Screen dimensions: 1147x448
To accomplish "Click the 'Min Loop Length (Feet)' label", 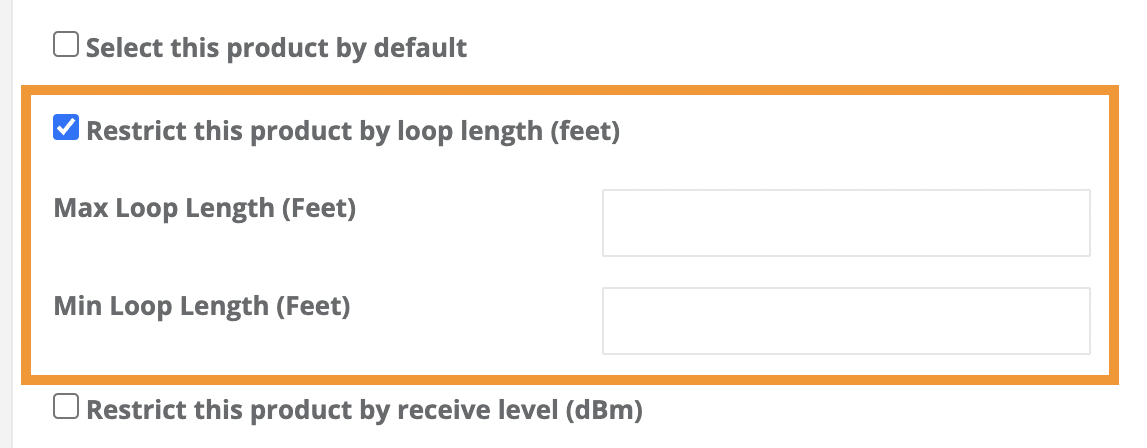I will click(202, 306).
